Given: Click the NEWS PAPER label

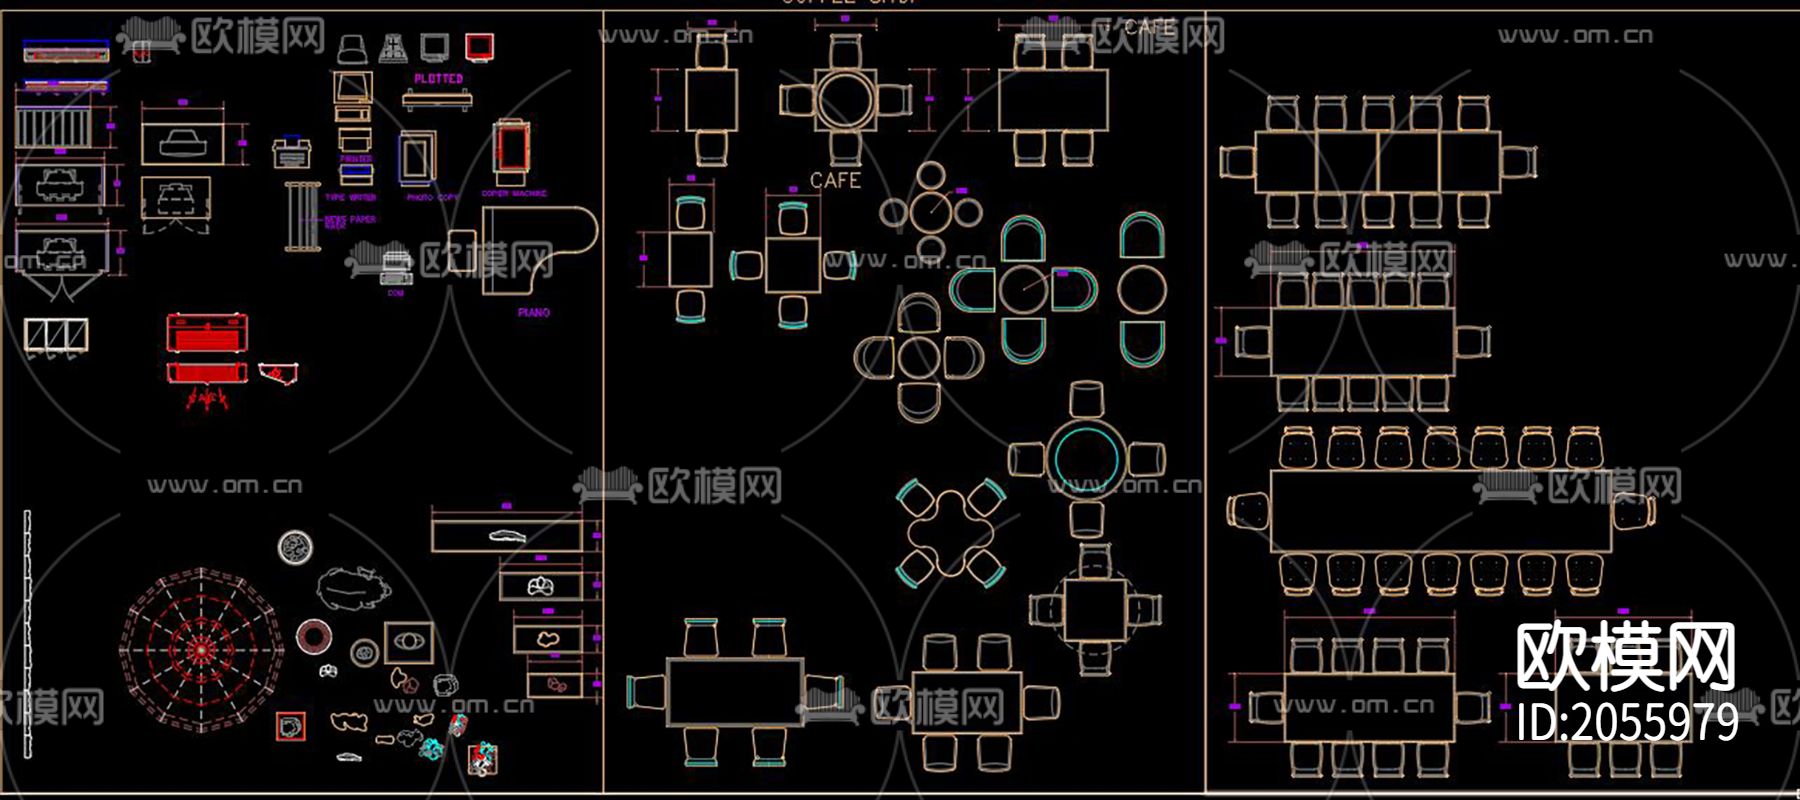Looking at the screenshot, I should (350, 219).
